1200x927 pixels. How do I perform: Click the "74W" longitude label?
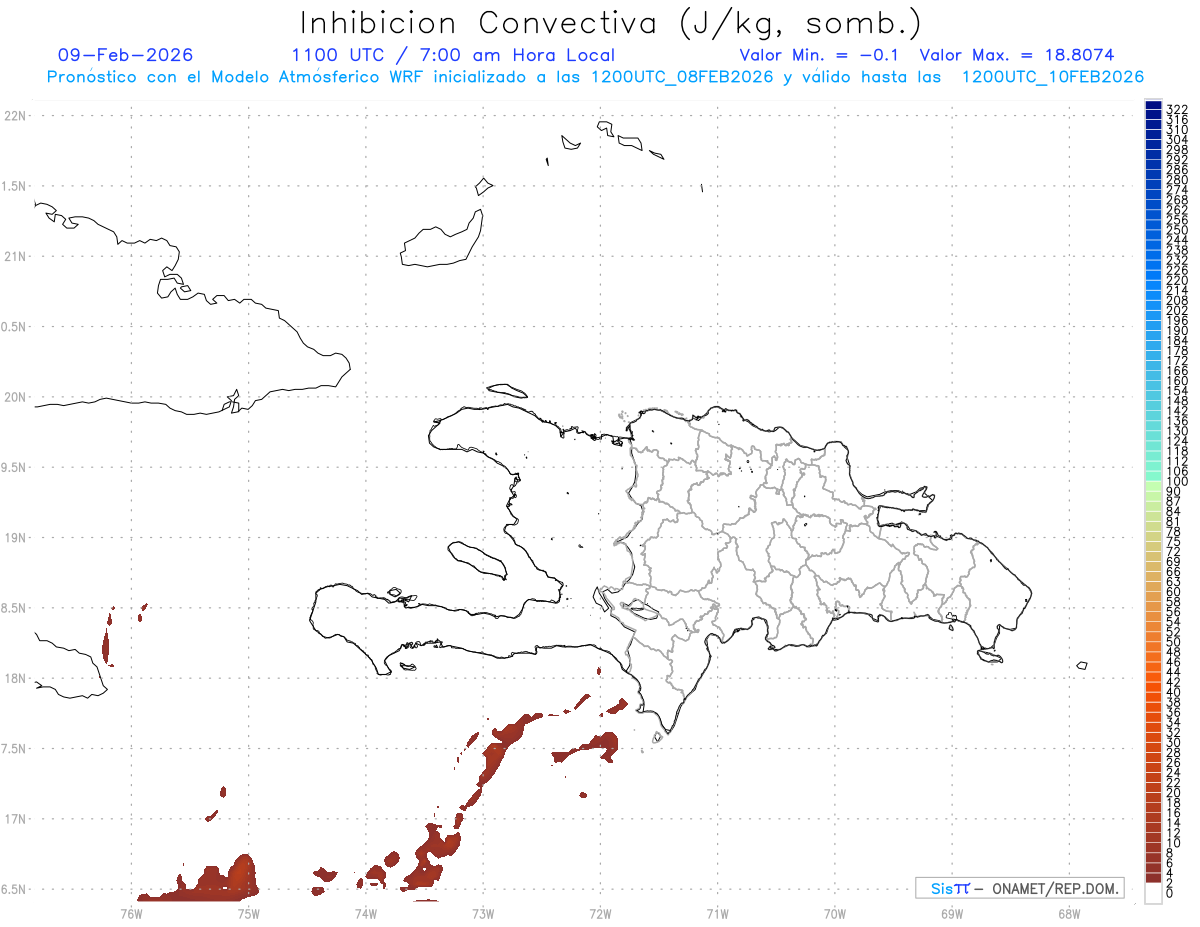point(365,912)
